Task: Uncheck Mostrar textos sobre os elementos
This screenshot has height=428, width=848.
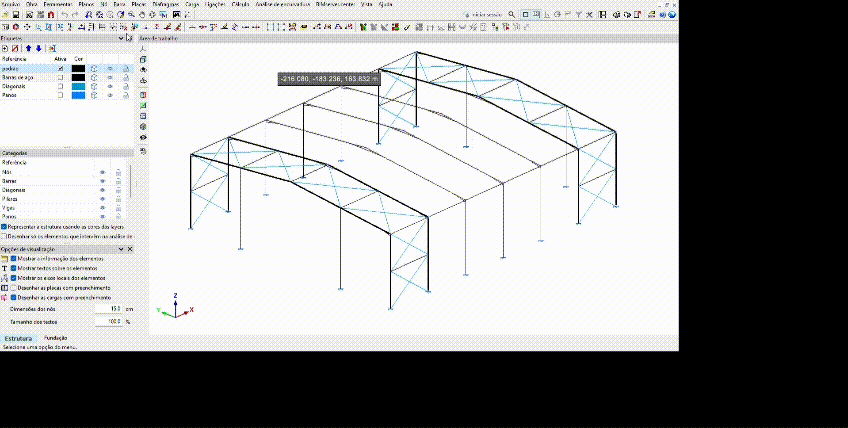Action: (x=14, y=268)
